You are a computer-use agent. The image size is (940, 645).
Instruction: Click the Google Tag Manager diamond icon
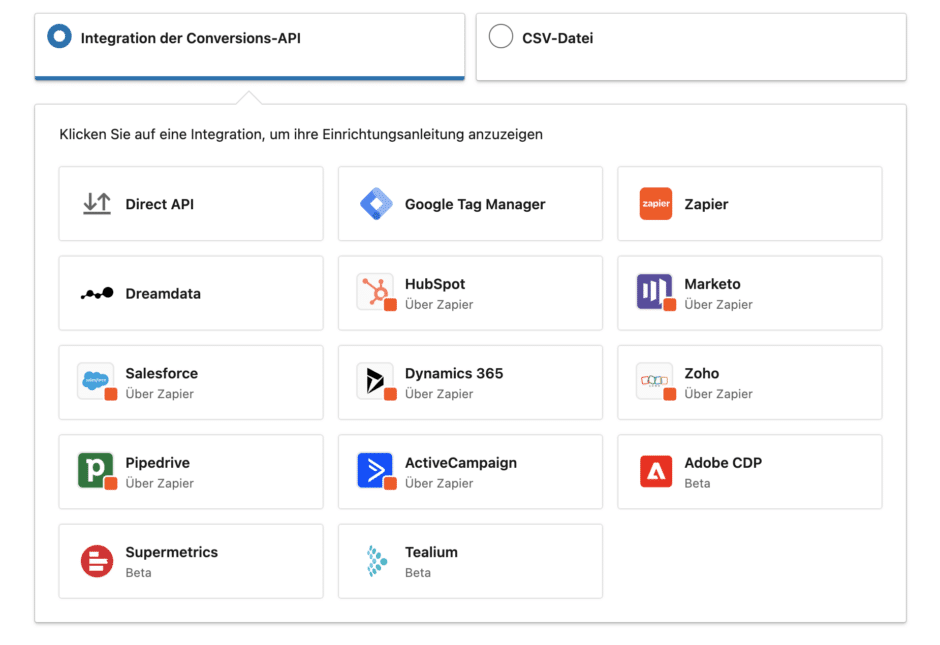coord(376,204)
